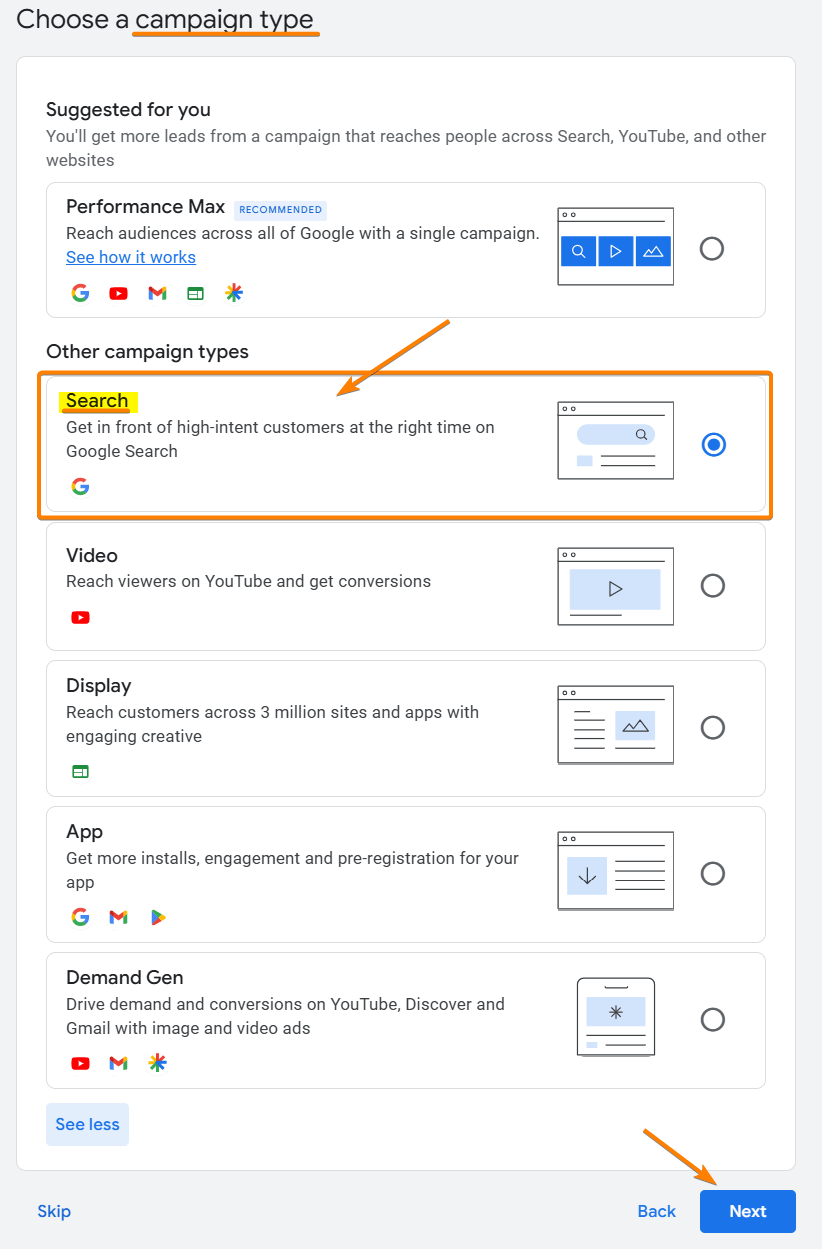Select the Performance Max radio button

coord(712,249)
